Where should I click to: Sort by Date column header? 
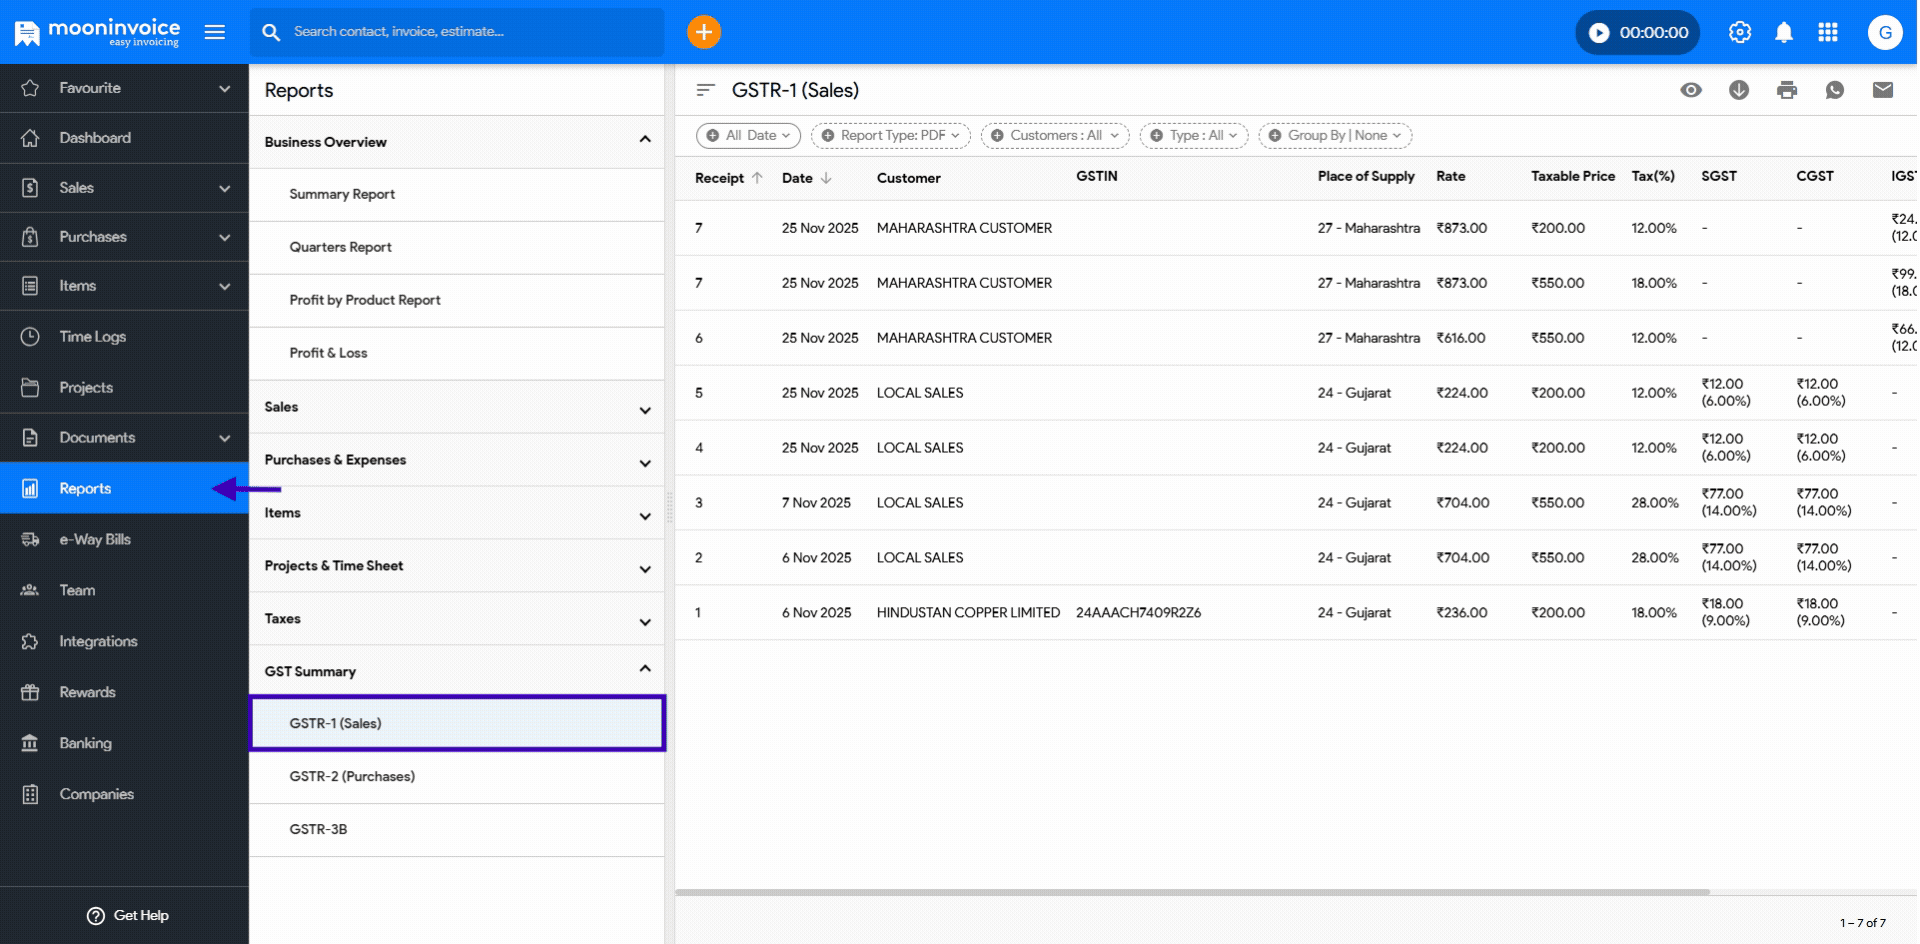pyautogui.click(x=807, y=178)
